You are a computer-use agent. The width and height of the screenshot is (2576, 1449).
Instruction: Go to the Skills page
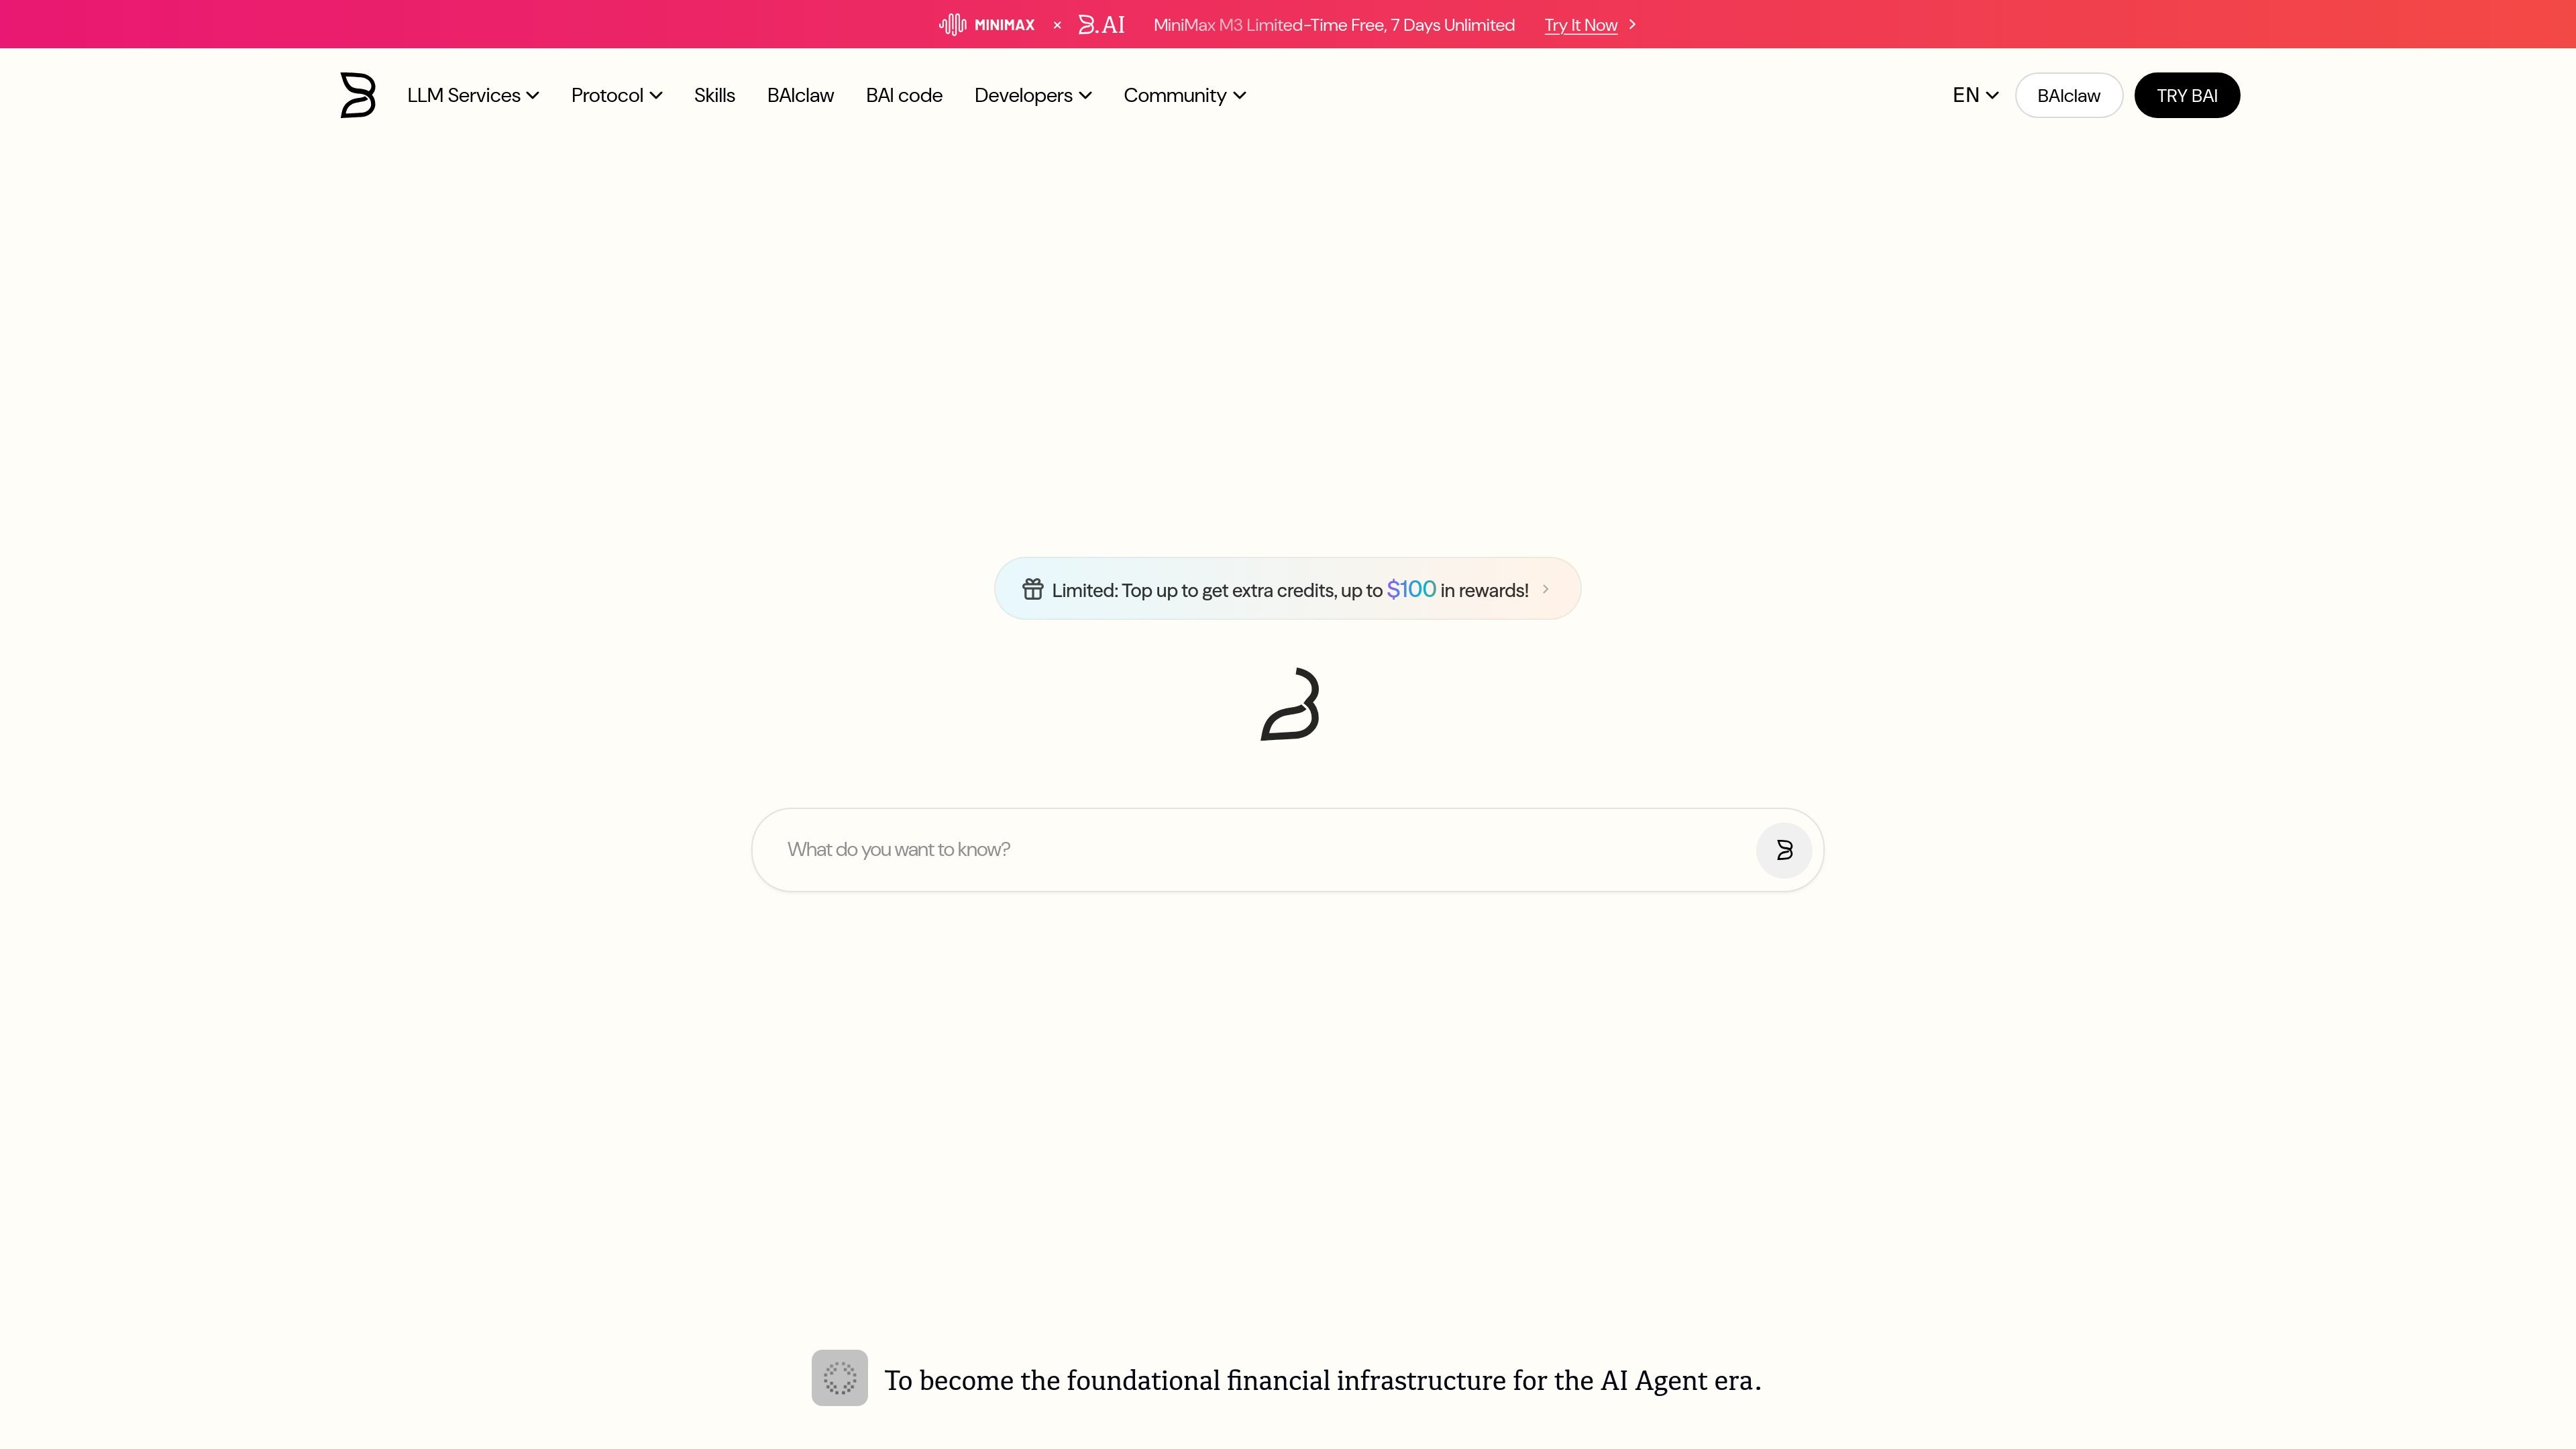pyautogui.click(x=714, y=95)
